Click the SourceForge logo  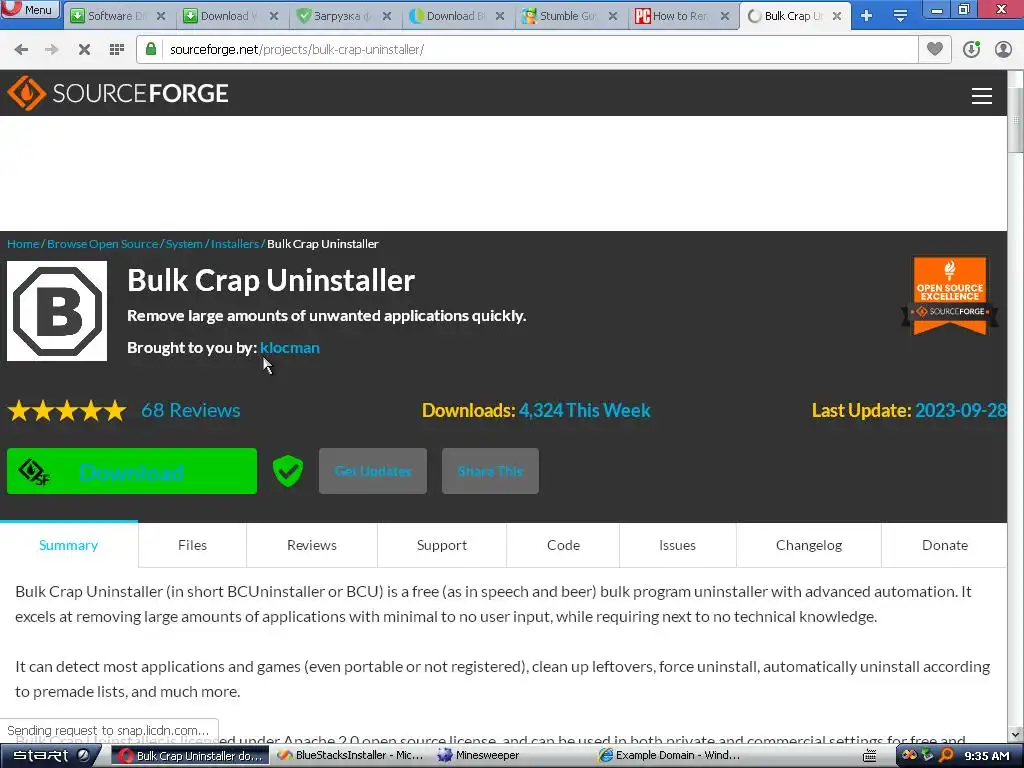(118, 93)
